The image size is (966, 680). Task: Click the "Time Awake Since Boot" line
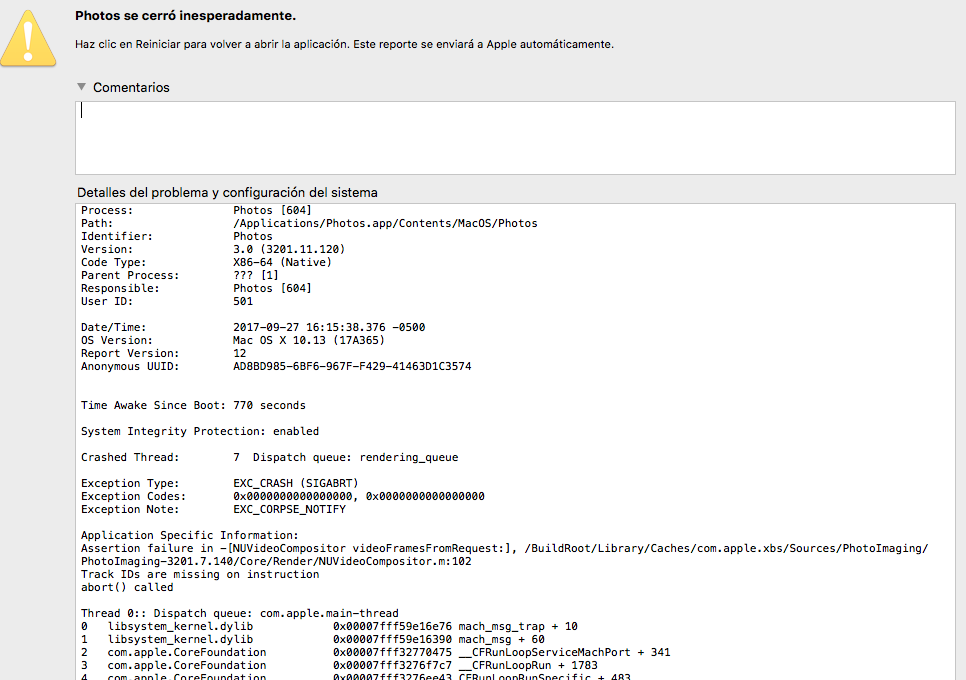pyautogui.click(x=193, y=405)
